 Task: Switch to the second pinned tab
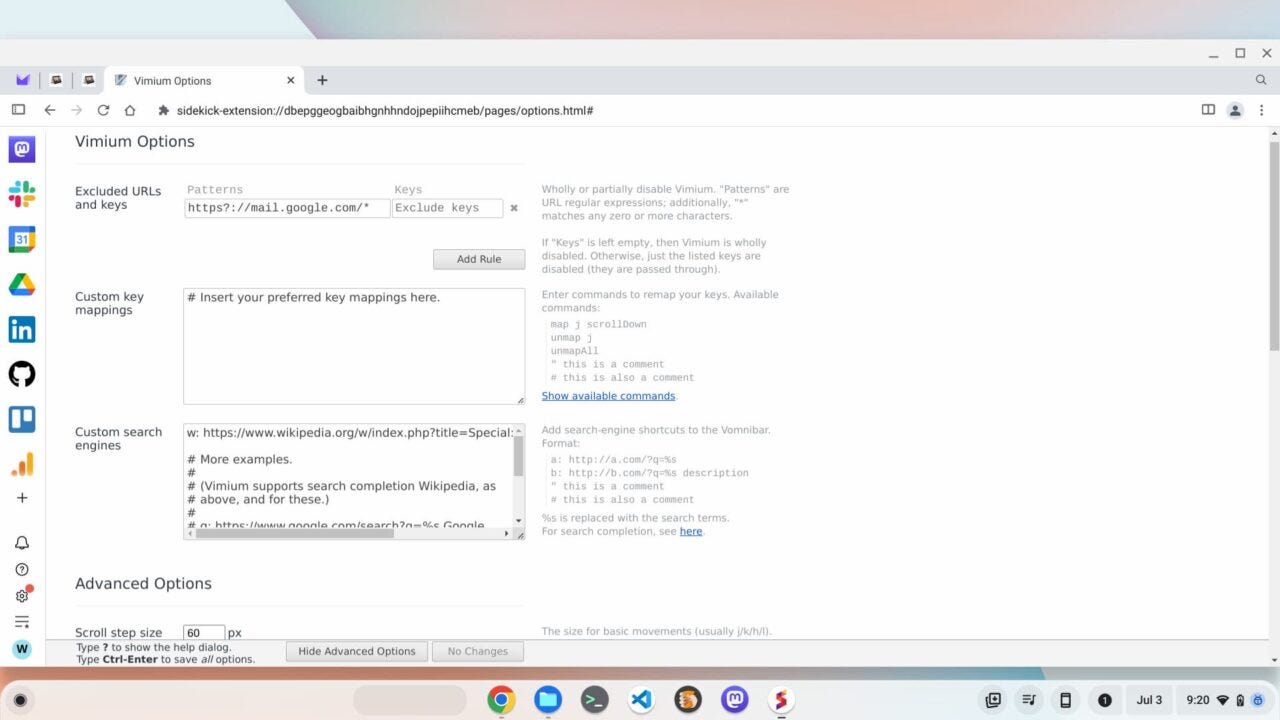56,80
